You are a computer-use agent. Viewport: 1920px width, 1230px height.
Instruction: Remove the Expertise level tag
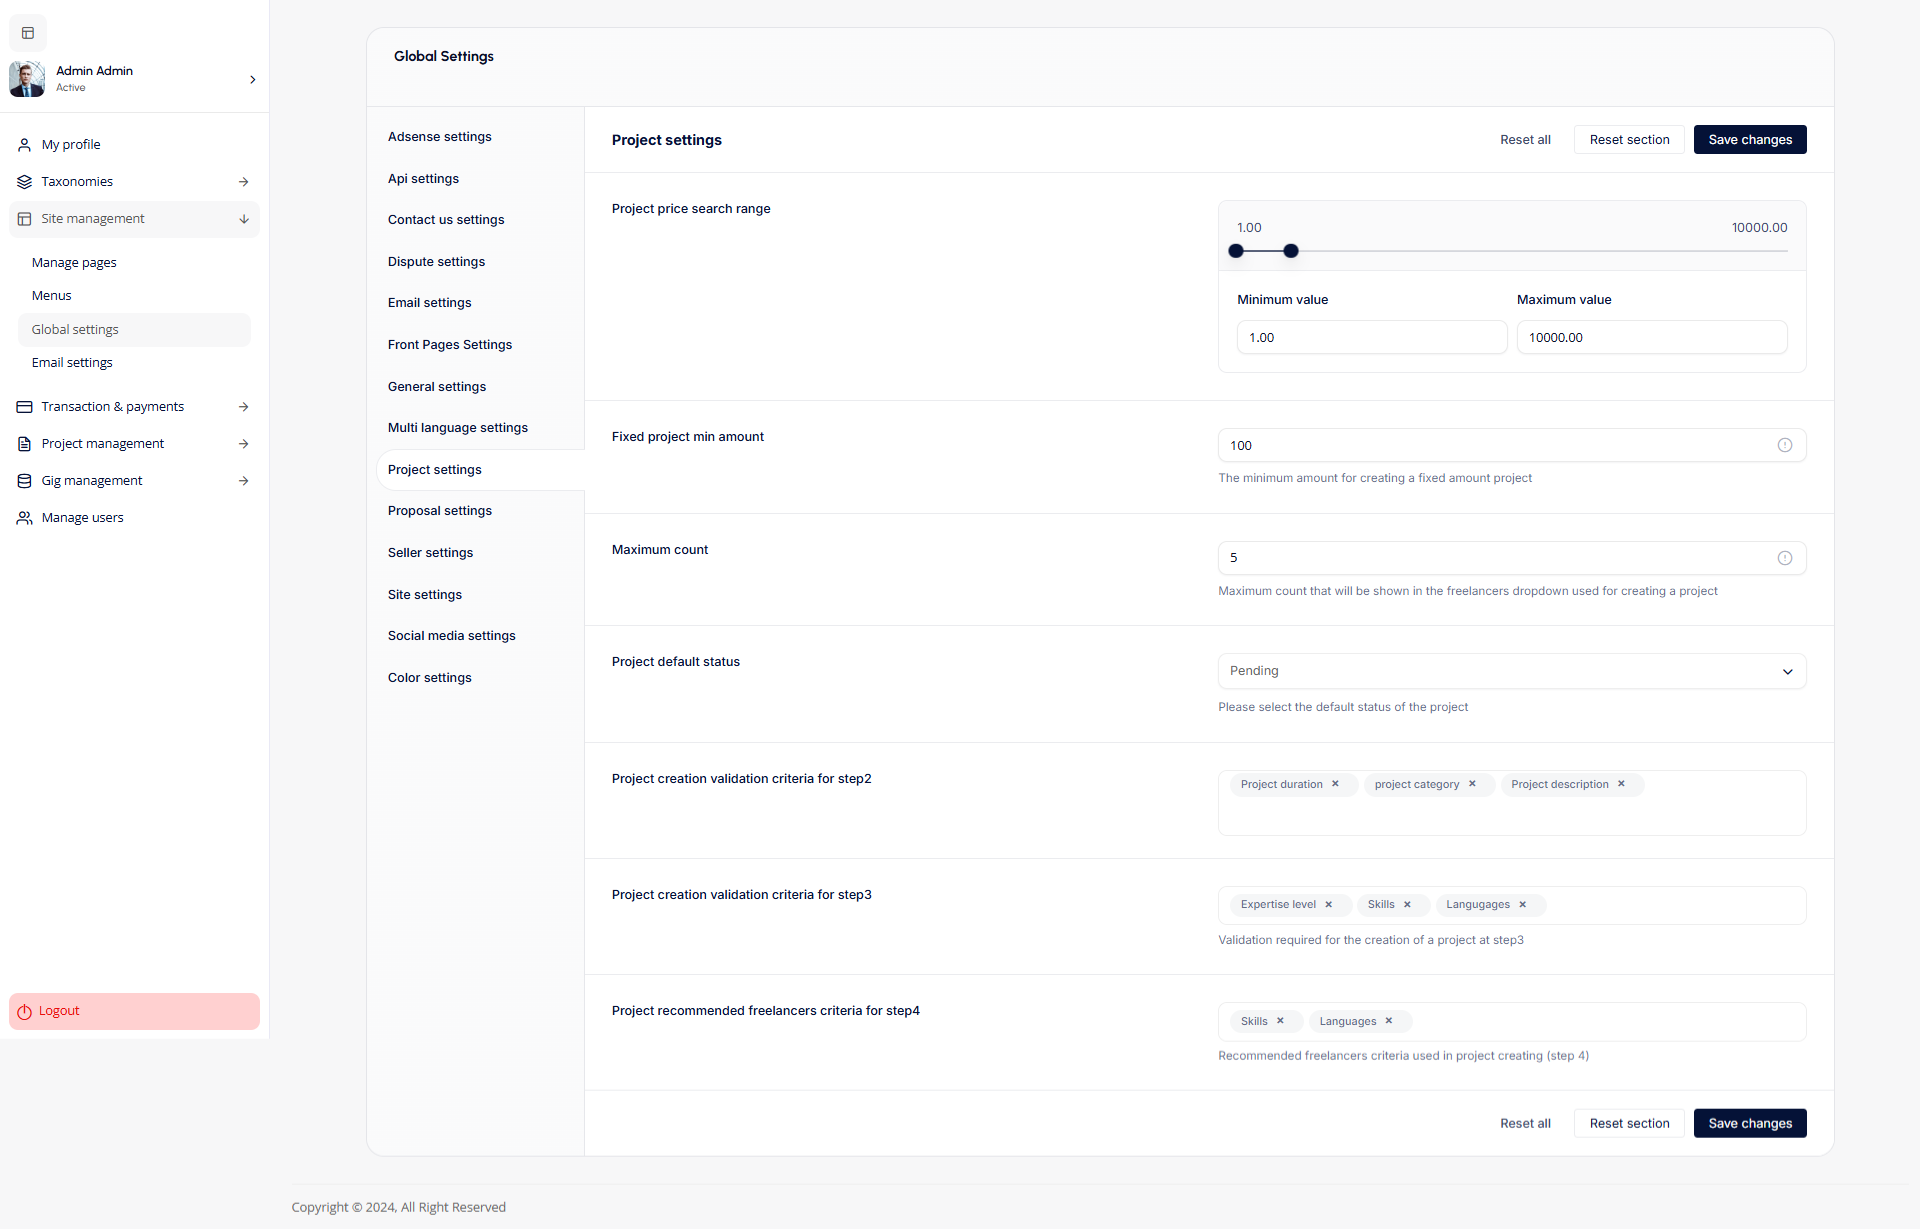[1329, 904]
